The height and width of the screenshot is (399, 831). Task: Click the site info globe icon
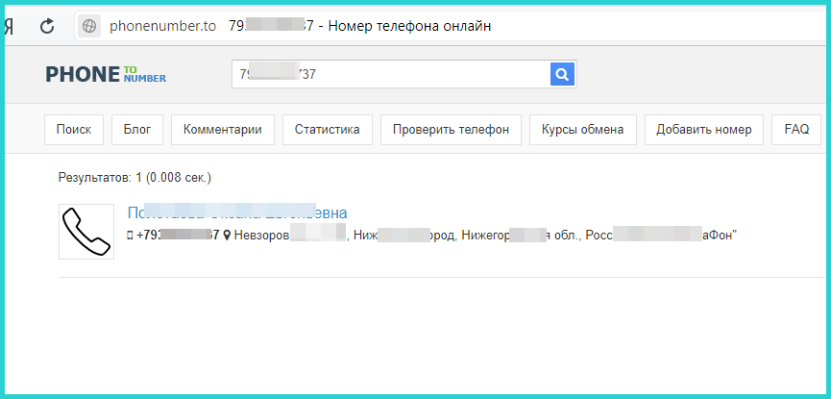coord(89,26)
